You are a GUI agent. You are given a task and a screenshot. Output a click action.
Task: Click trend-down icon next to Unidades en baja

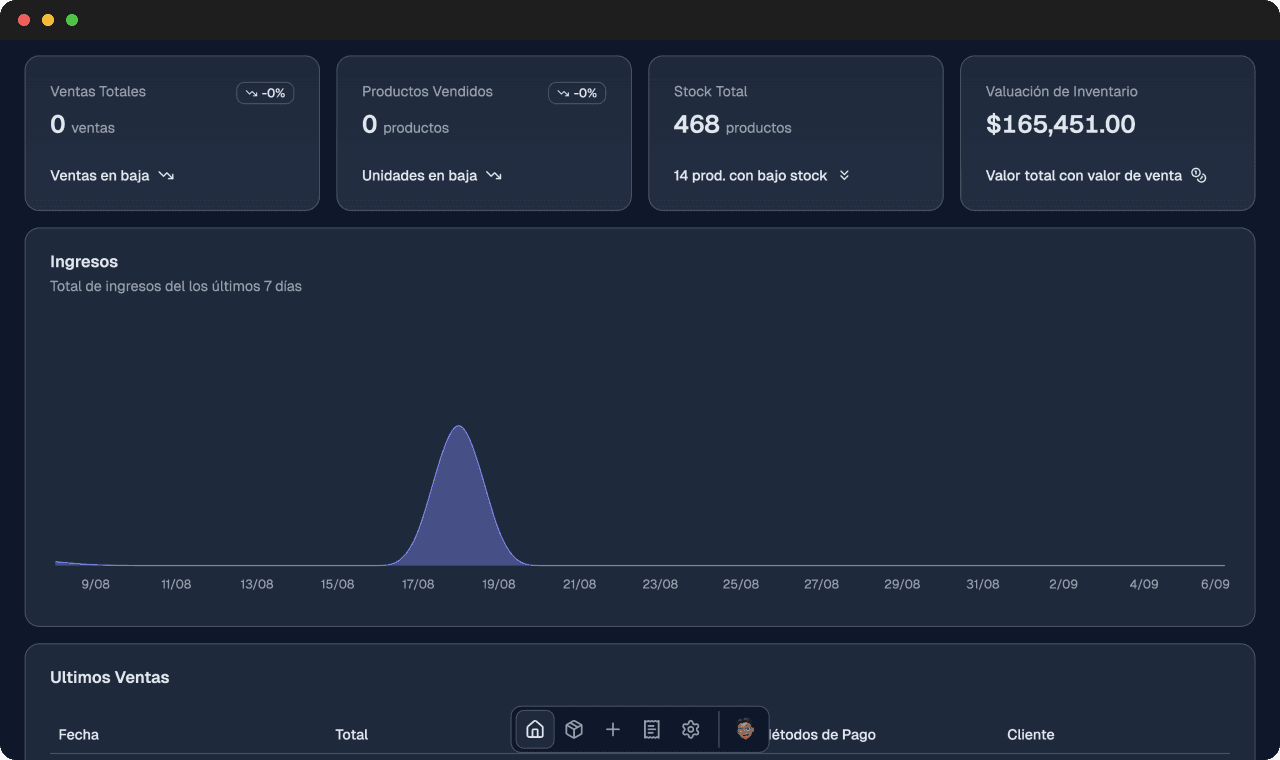494,176
